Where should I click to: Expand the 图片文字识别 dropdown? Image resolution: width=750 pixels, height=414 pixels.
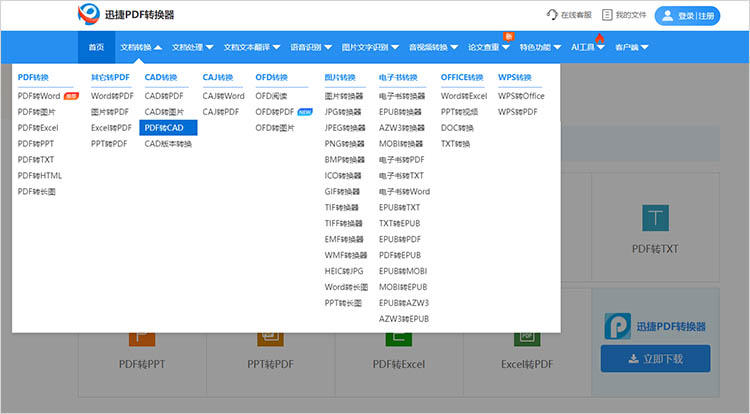coord(370,47)
